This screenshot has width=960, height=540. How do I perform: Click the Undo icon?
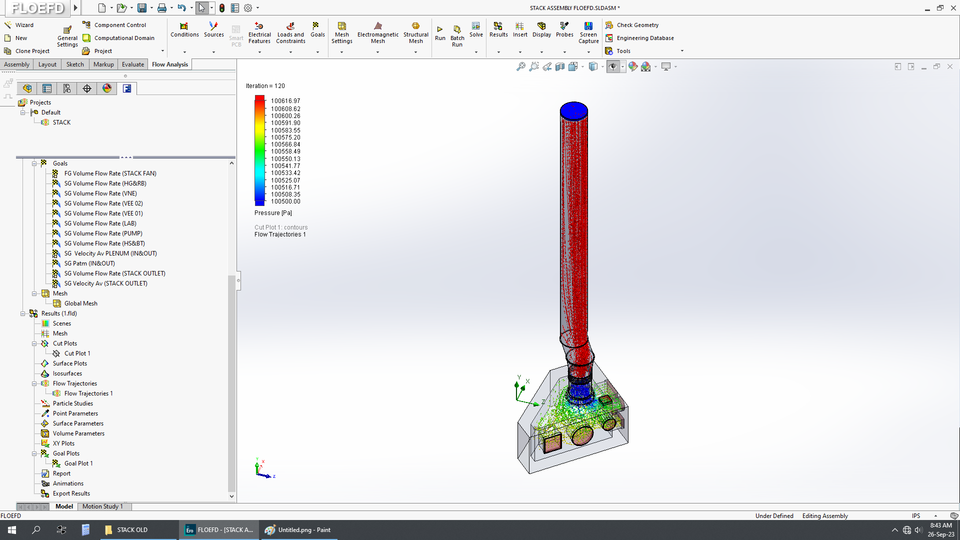tap(181, 8)
